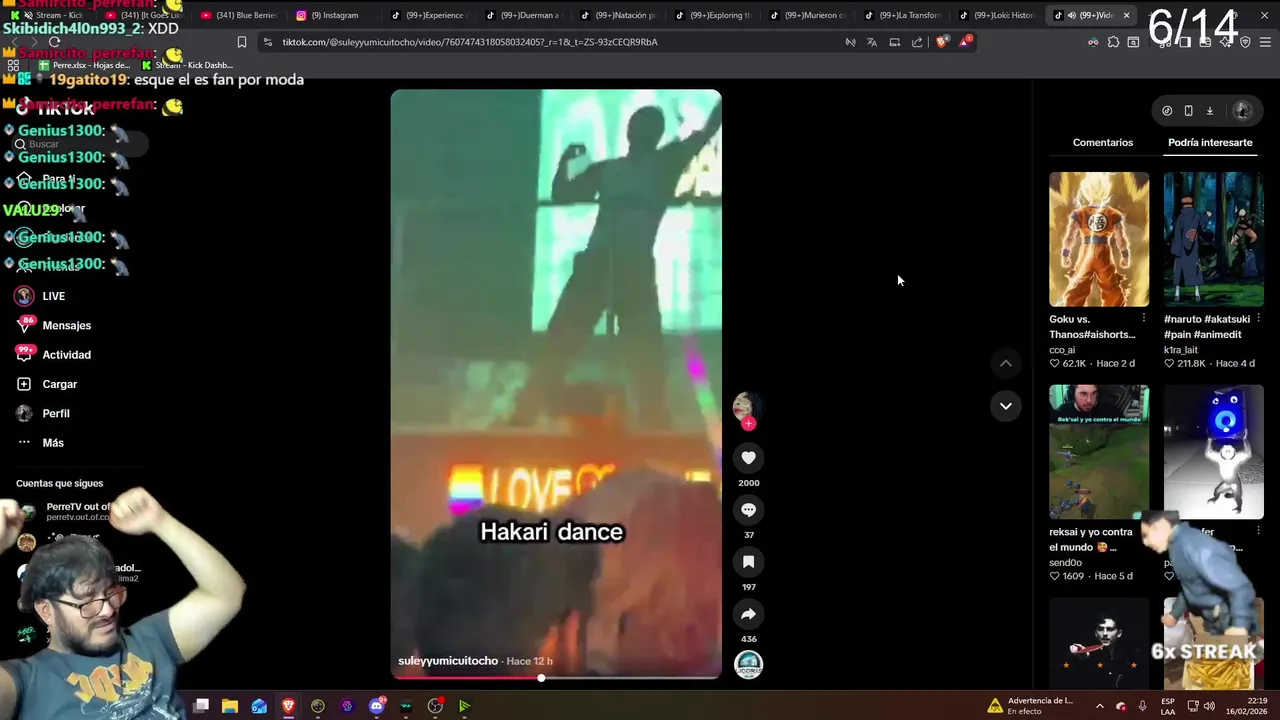Open the Stream - Kick Dashb bookmark

tap(187, 65)
